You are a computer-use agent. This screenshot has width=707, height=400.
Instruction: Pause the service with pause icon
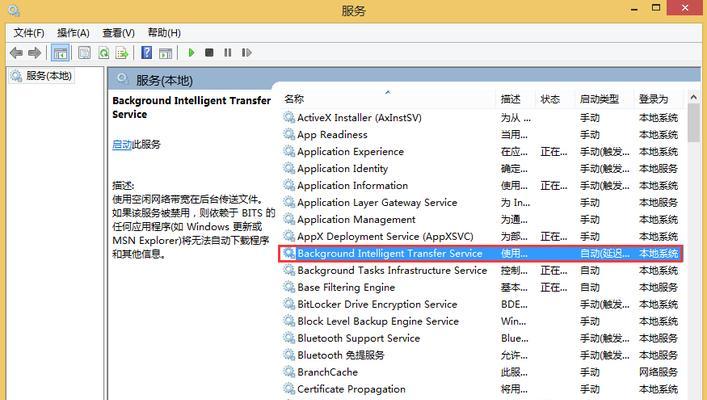228,53
